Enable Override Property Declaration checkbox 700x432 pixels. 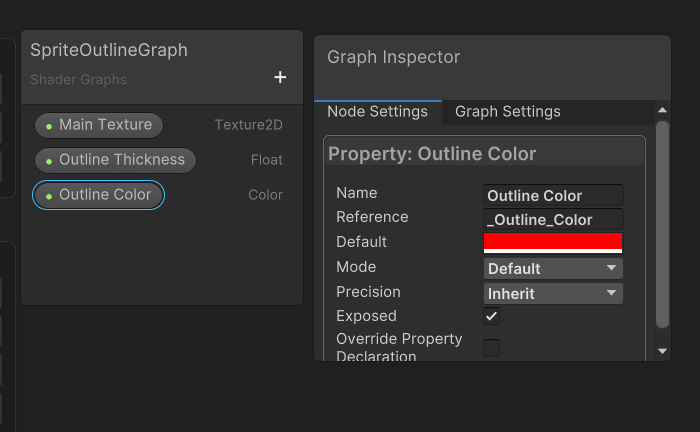[492, 348]
